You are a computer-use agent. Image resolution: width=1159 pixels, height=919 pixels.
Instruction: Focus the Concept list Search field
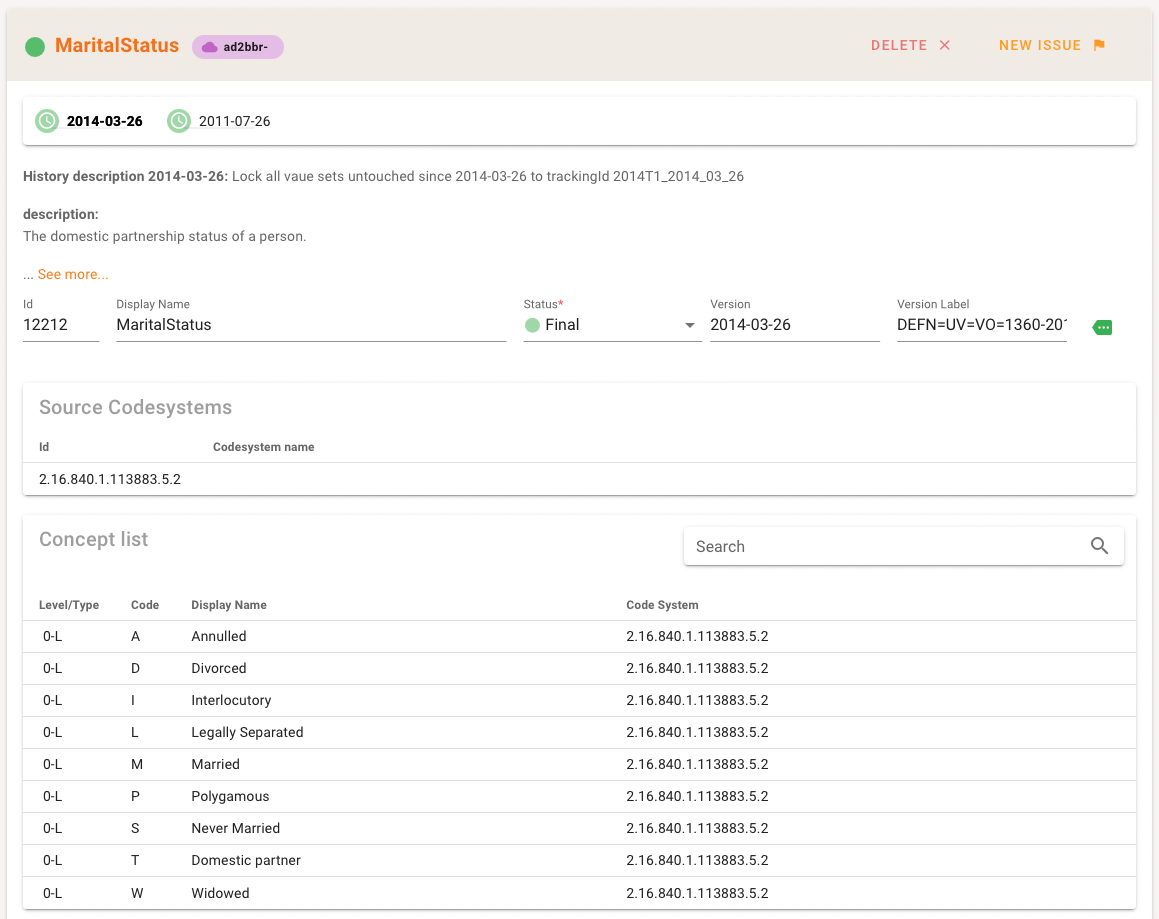coord(885,546)
